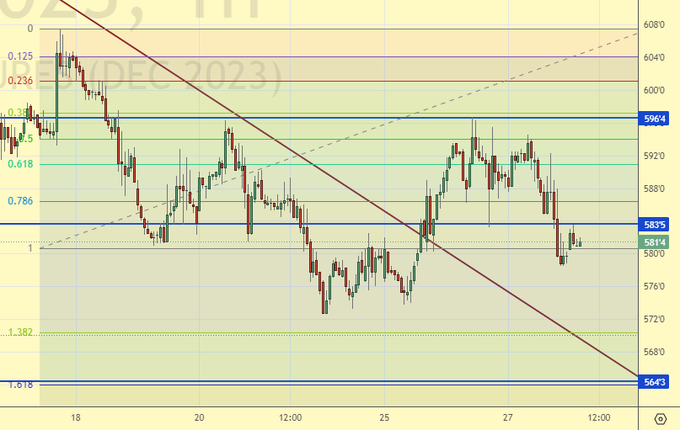This screenshot has height=430, width=680.
Task: Click the 564'3 blue price label
Action: [656, 382]
